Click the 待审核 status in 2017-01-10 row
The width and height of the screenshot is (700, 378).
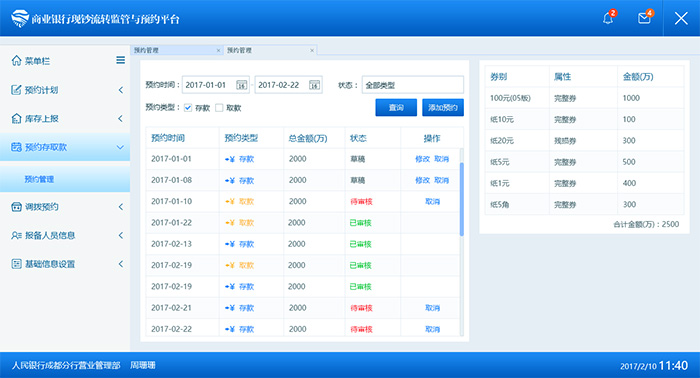[361, 201]
